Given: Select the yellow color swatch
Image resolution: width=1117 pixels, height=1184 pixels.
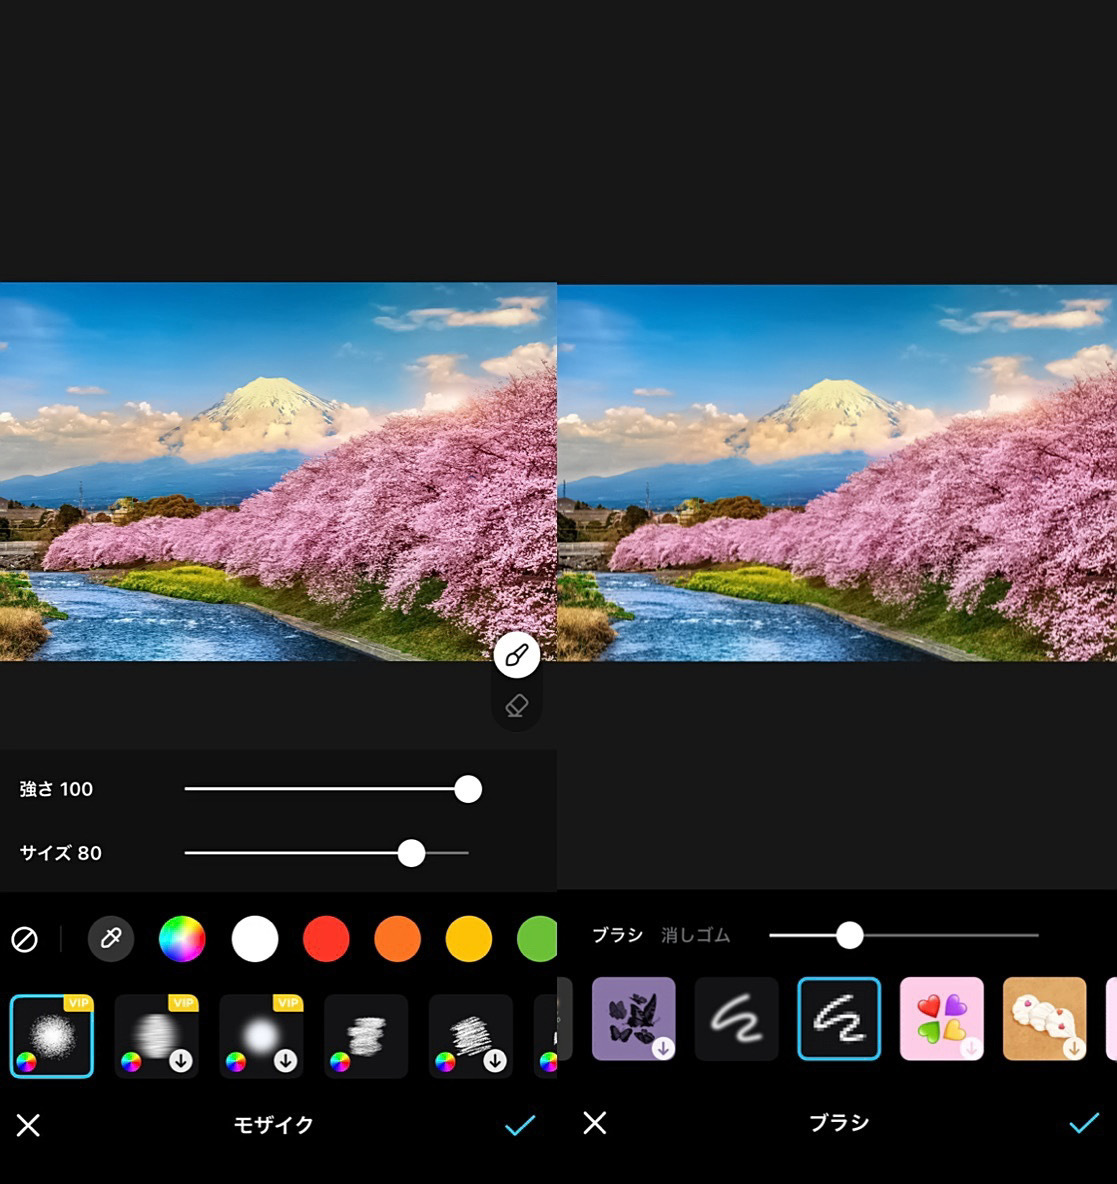Looking at the screenshot, I should coord(469,939).
